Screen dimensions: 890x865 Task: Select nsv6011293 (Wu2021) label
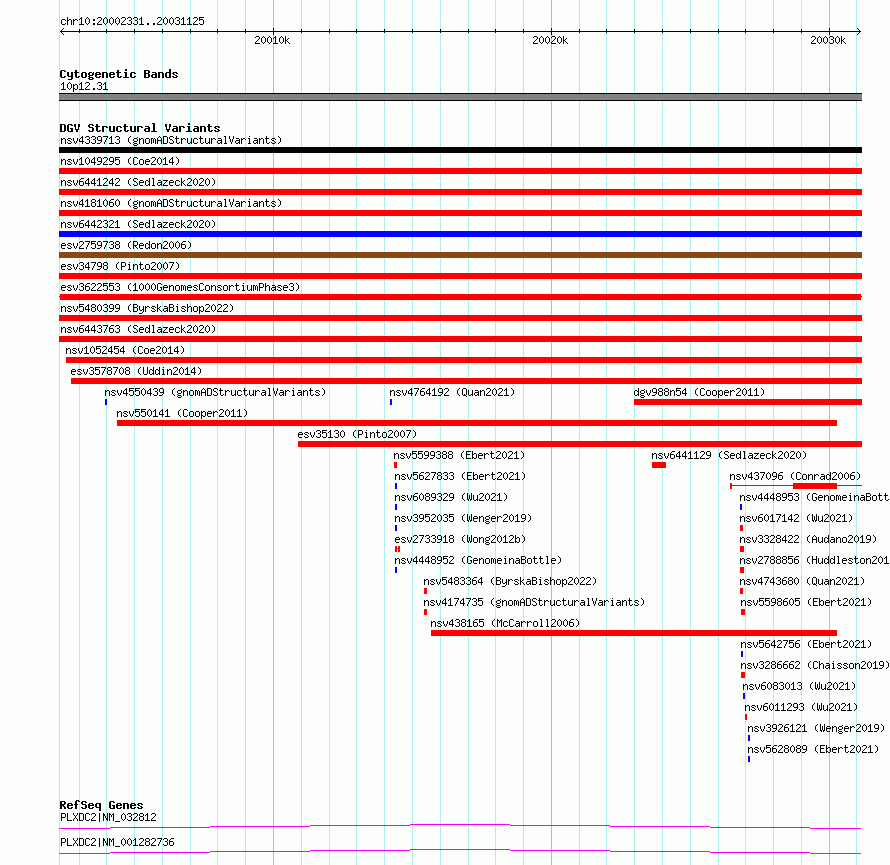801,707
